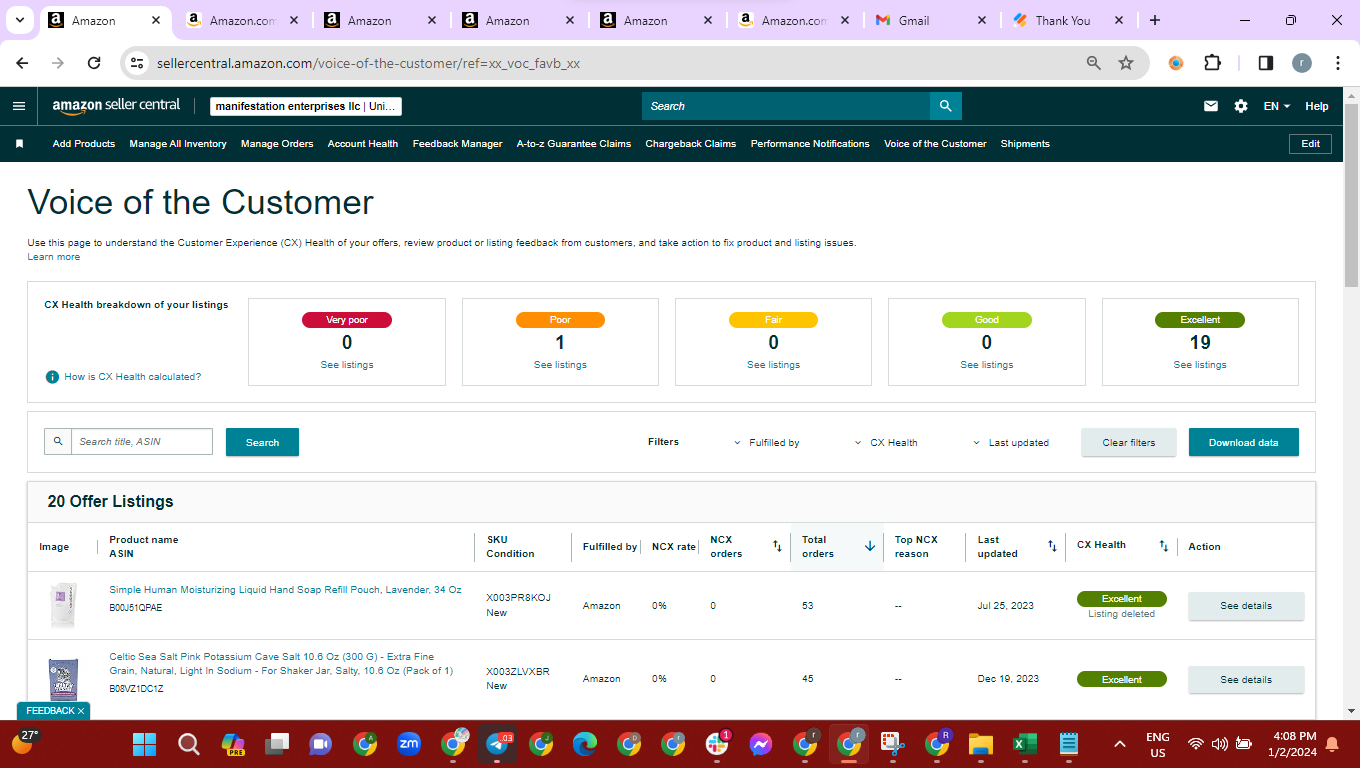Show hidden system tray icons

pos(1120,744)
